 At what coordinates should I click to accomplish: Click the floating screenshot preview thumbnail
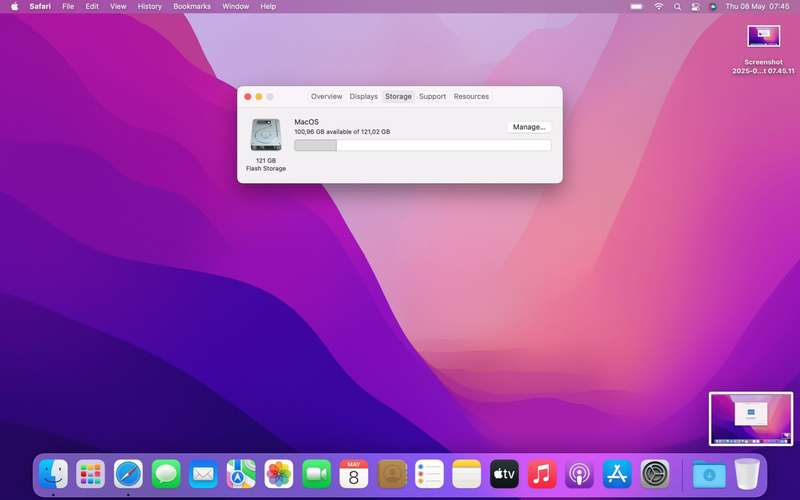coord(751,418)
